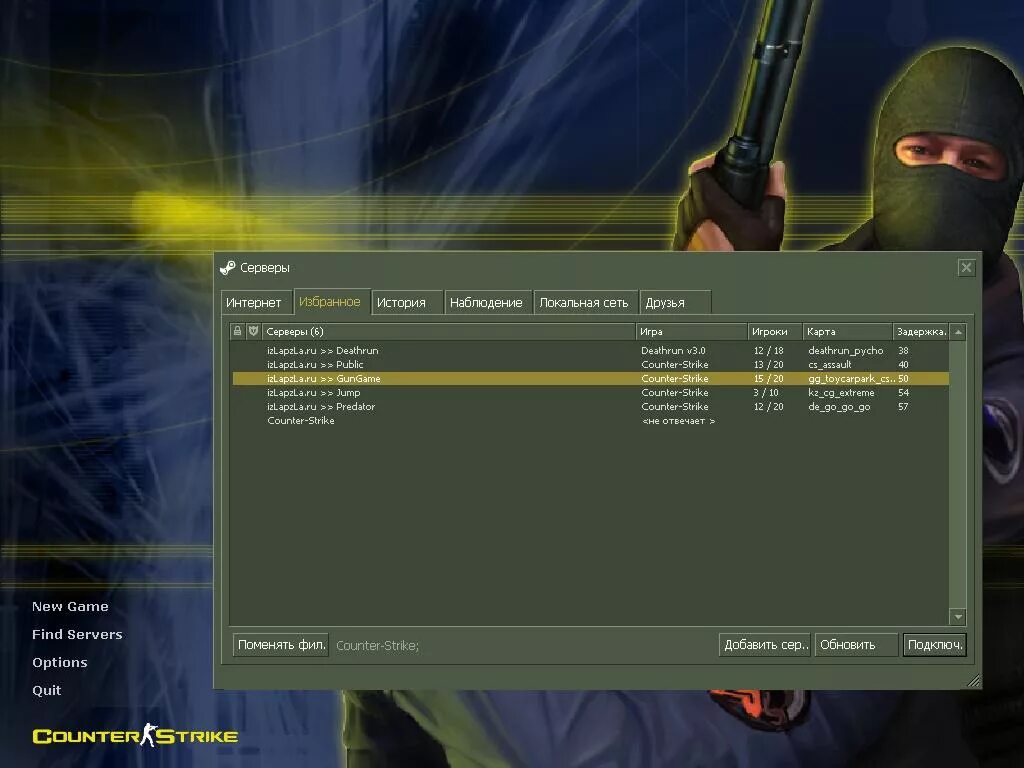Click the 3 / 10 players cell
The height and width of the screenshot is (768, 1024).
coord(766,392)
